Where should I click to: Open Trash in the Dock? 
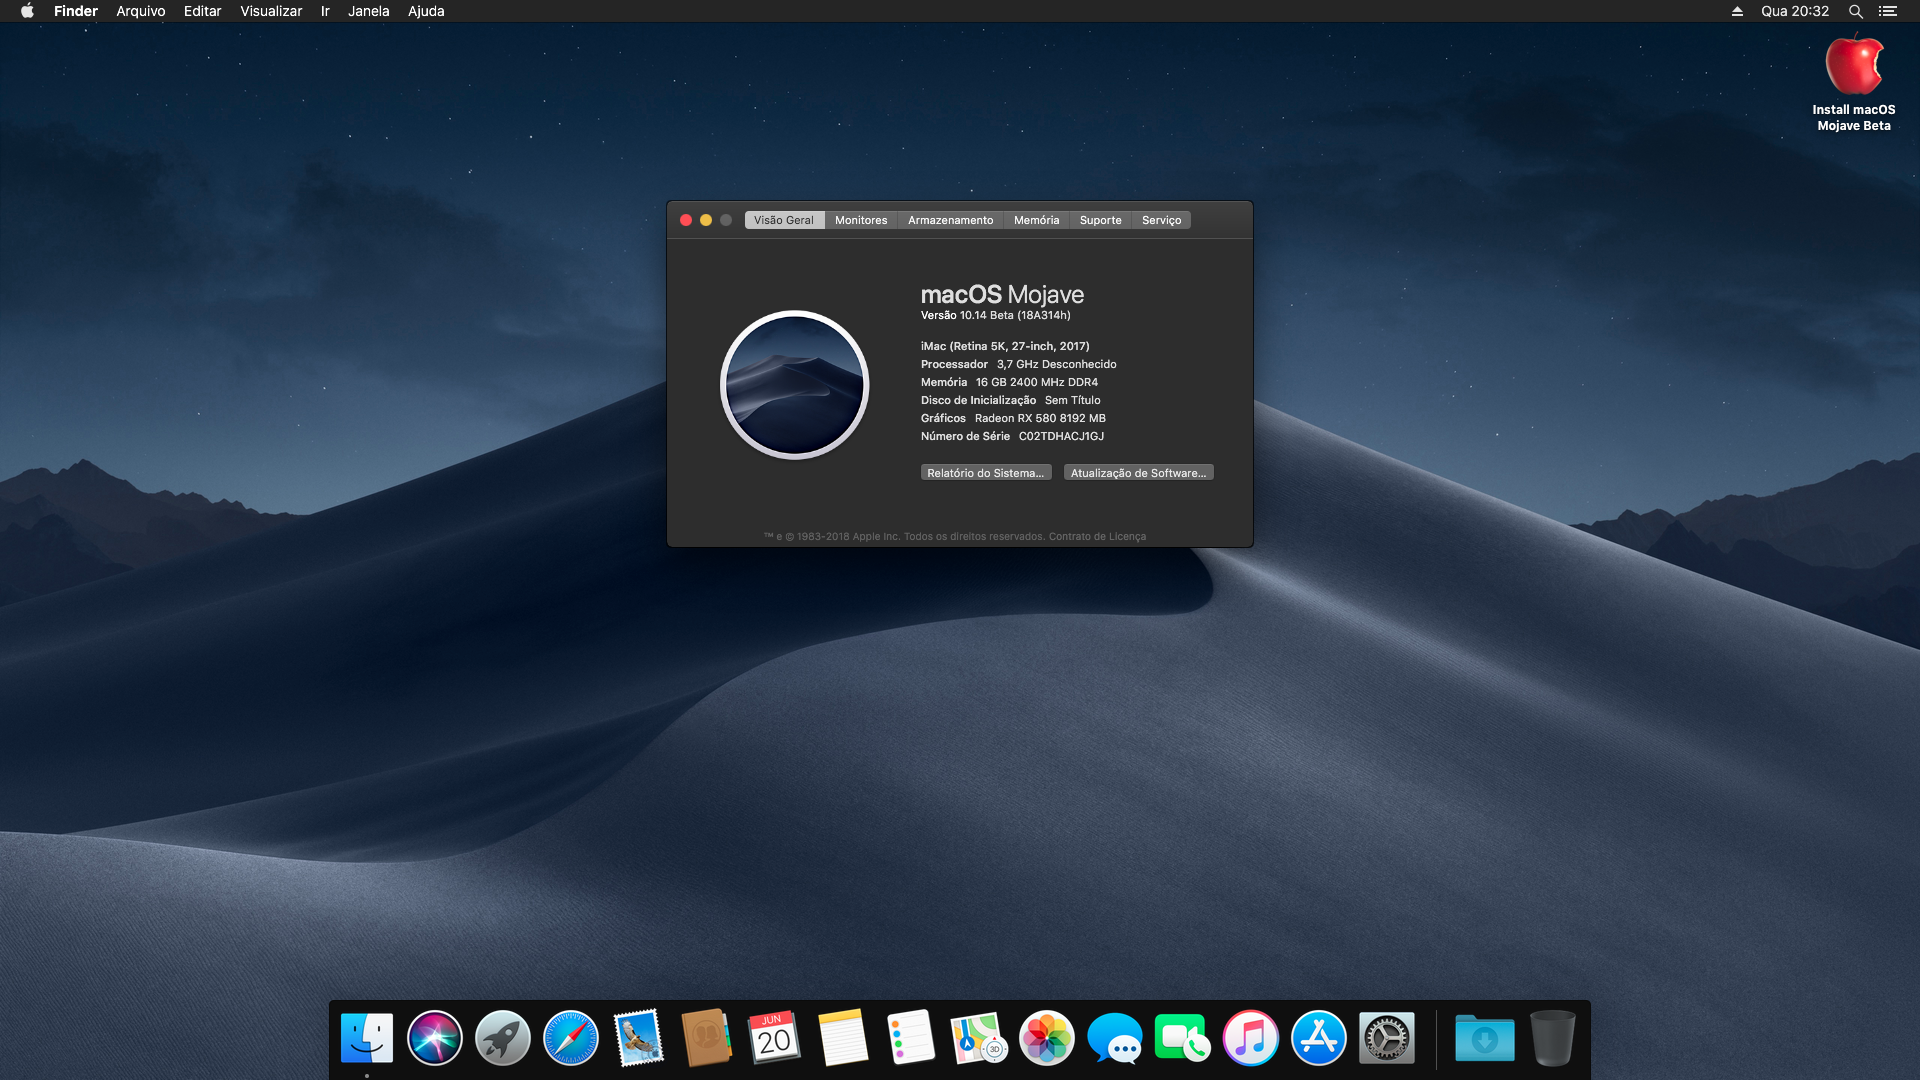[1553, 1038]
